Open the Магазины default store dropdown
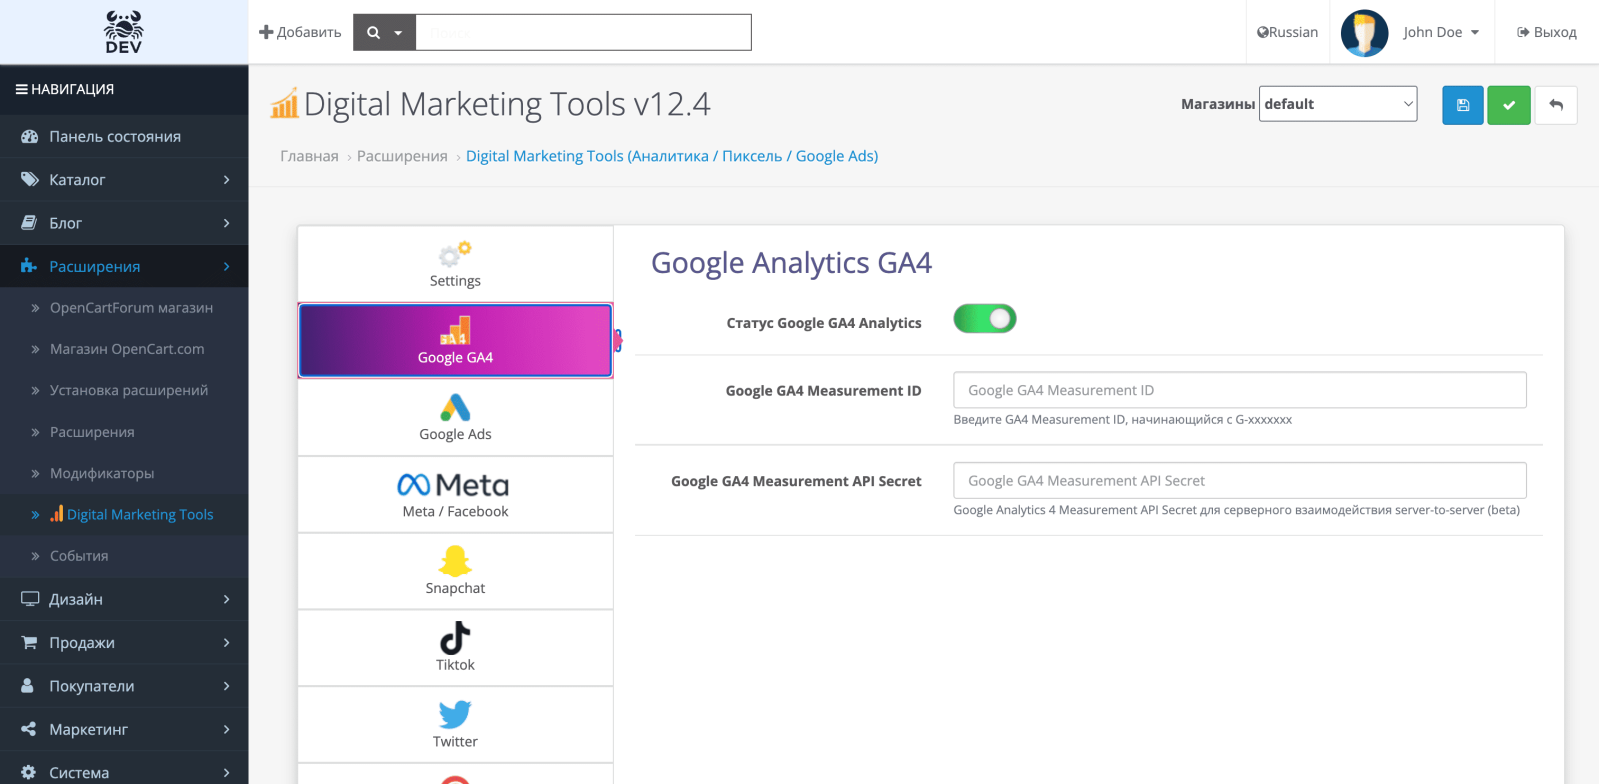 1338,104
